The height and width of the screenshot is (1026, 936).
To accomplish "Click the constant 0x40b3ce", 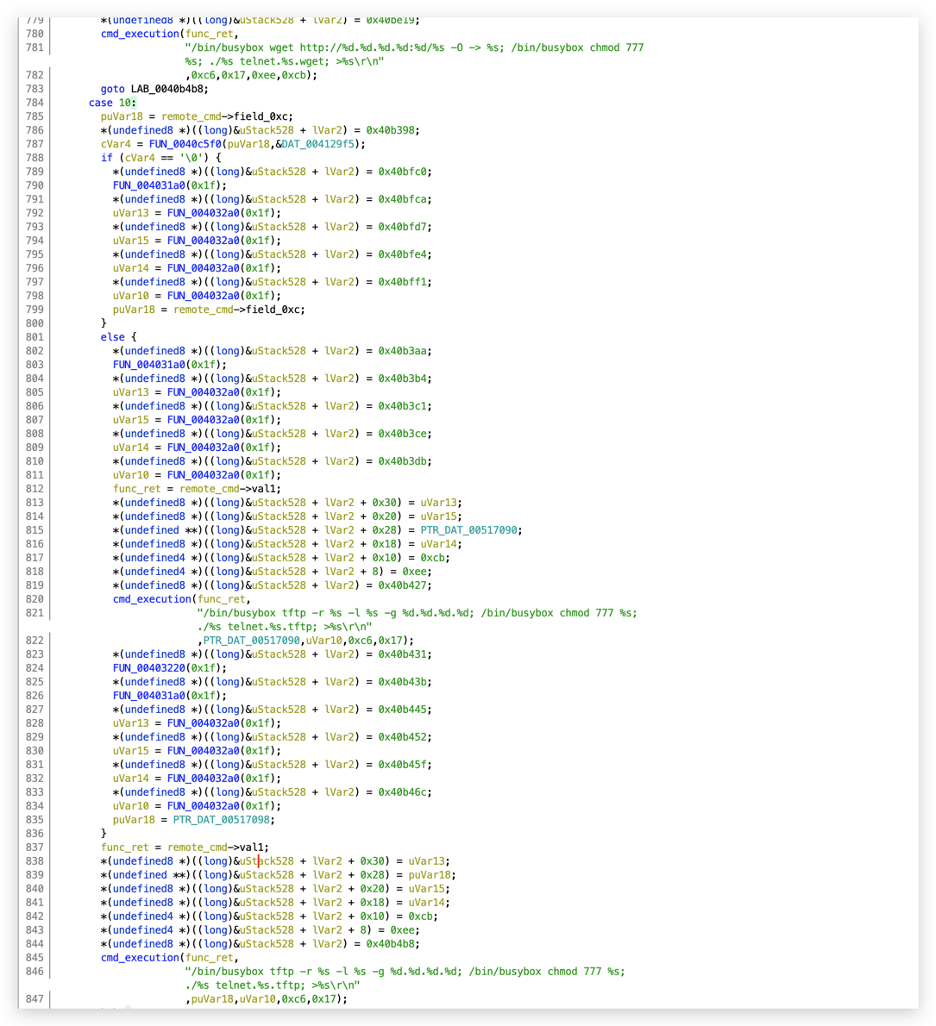I will click(x=403, y=433).
